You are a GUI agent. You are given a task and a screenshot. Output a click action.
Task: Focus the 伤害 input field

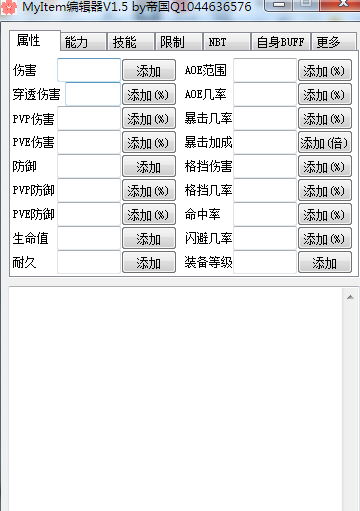(89, 70)
